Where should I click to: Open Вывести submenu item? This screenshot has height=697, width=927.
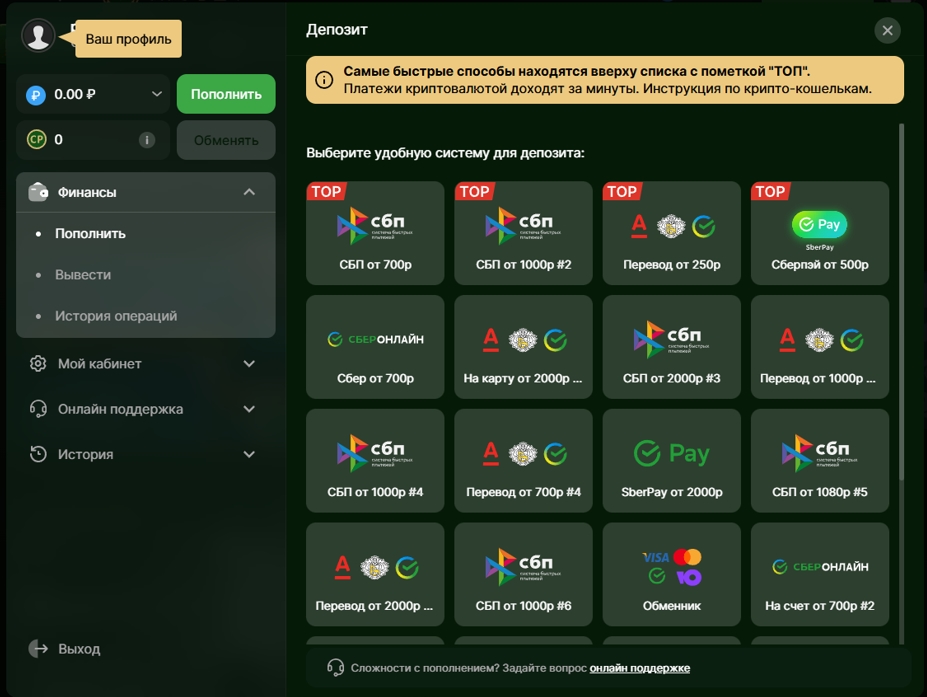83,275
